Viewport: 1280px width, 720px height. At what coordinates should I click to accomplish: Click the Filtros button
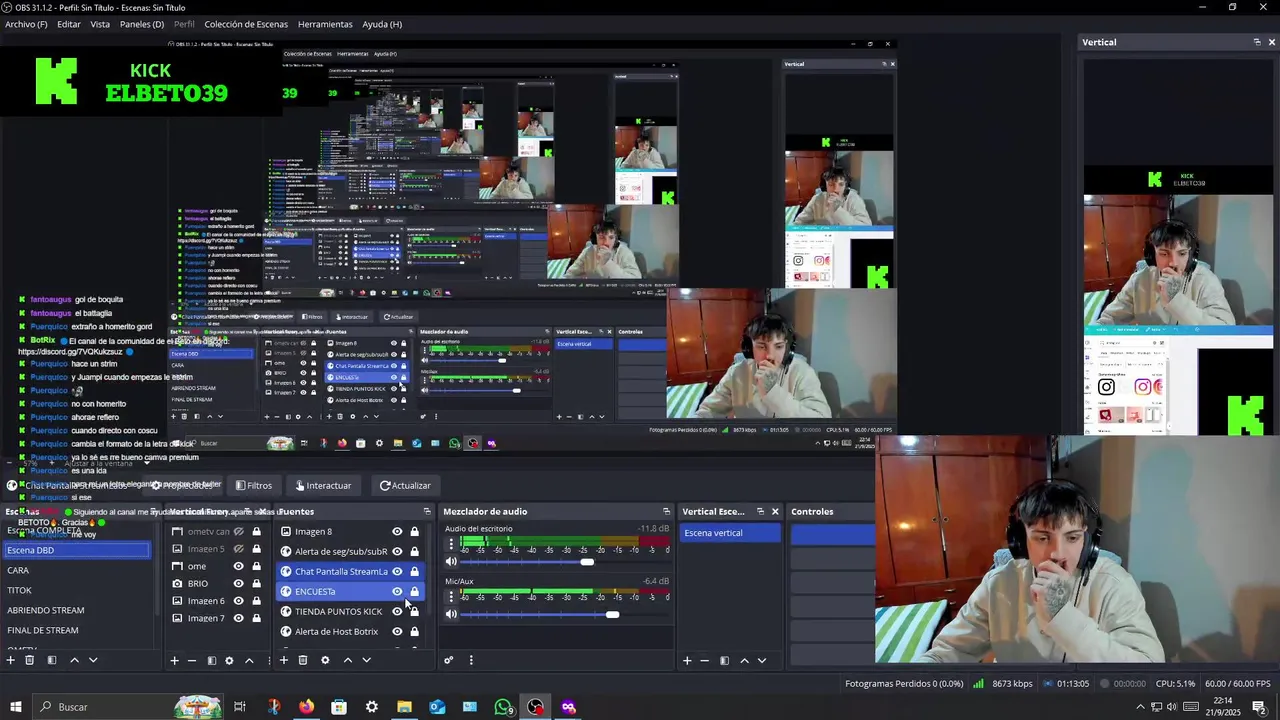(x=253, y=485)
